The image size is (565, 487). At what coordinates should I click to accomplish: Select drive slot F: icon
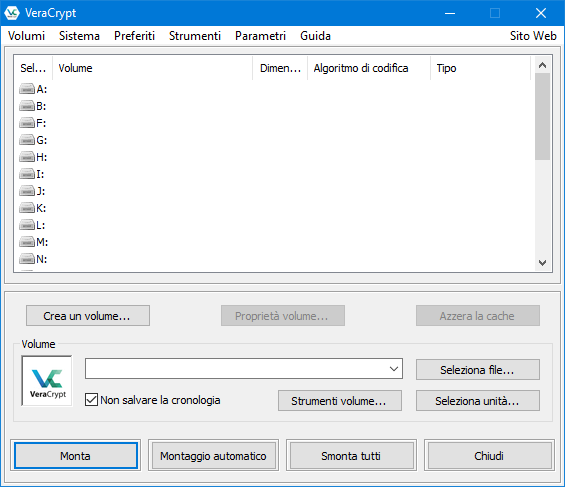tap(27, 123)
